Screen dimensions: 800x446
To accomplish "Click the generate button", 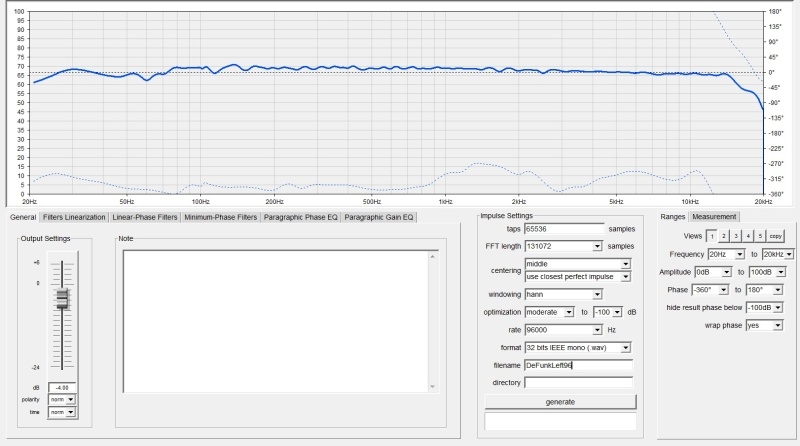I will coord(560,401).
